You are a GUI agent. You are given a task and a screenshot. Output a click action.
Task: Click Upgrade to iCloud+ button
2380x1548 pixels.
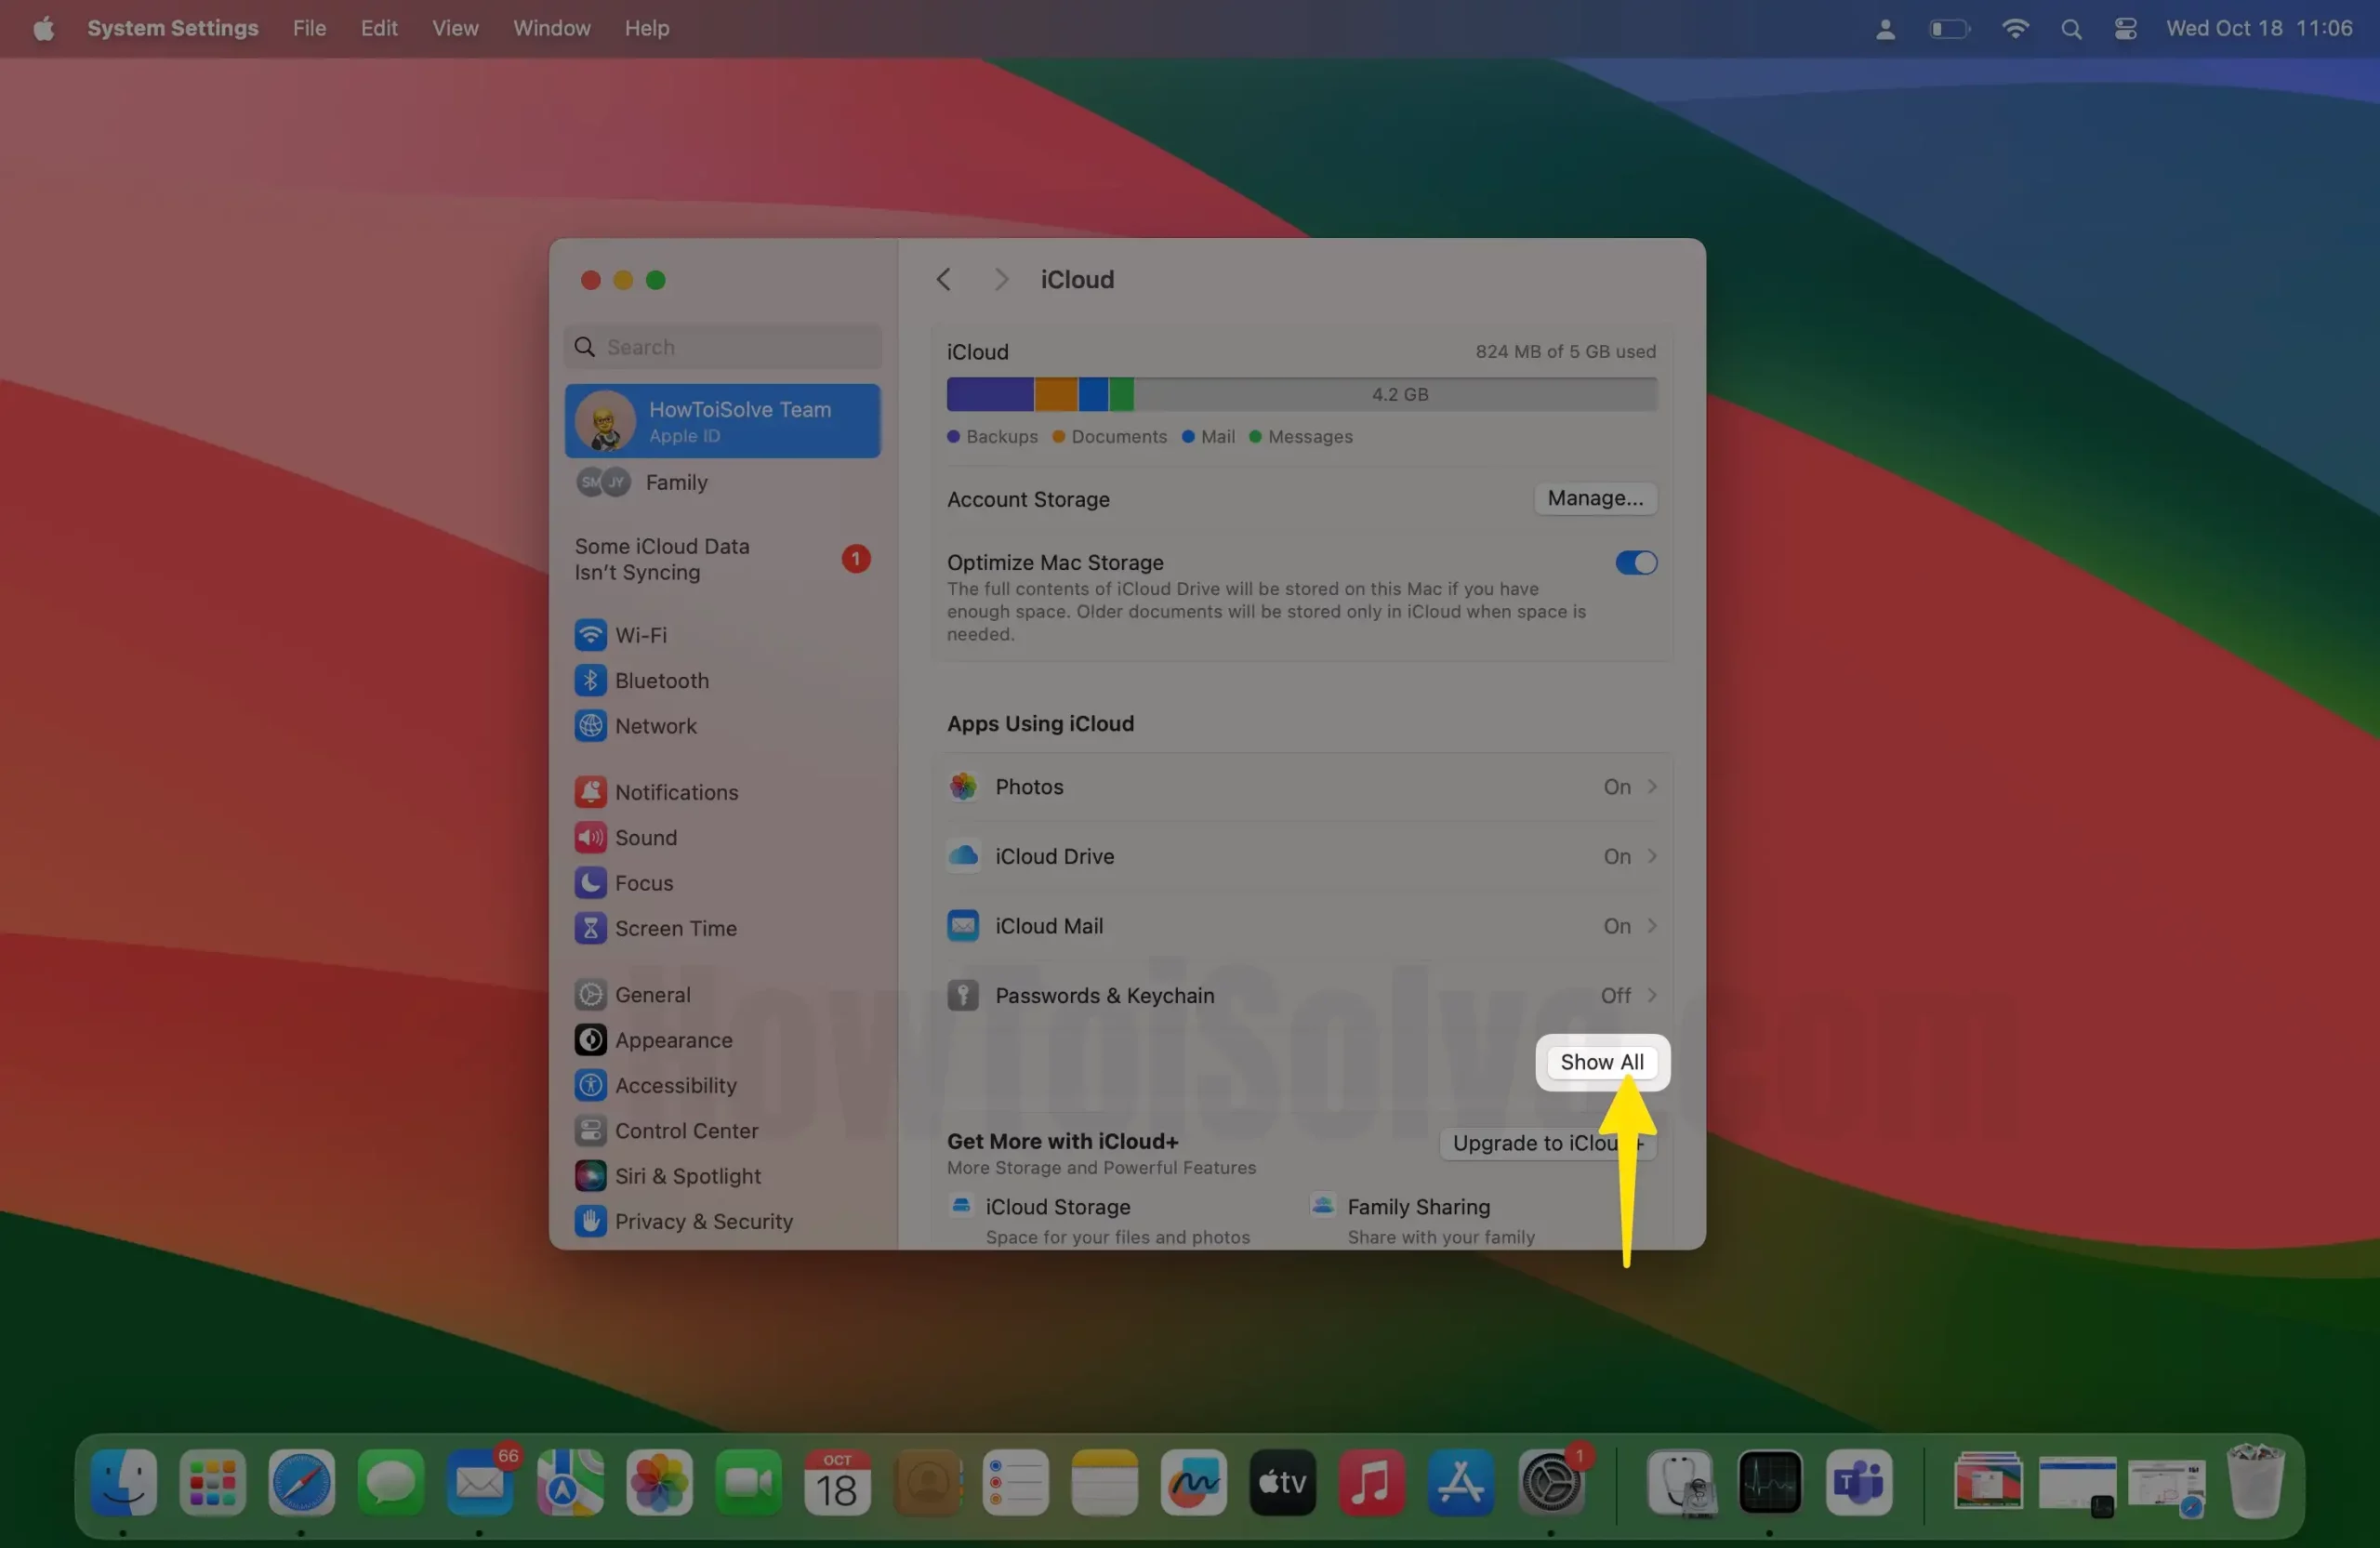1547,1143
